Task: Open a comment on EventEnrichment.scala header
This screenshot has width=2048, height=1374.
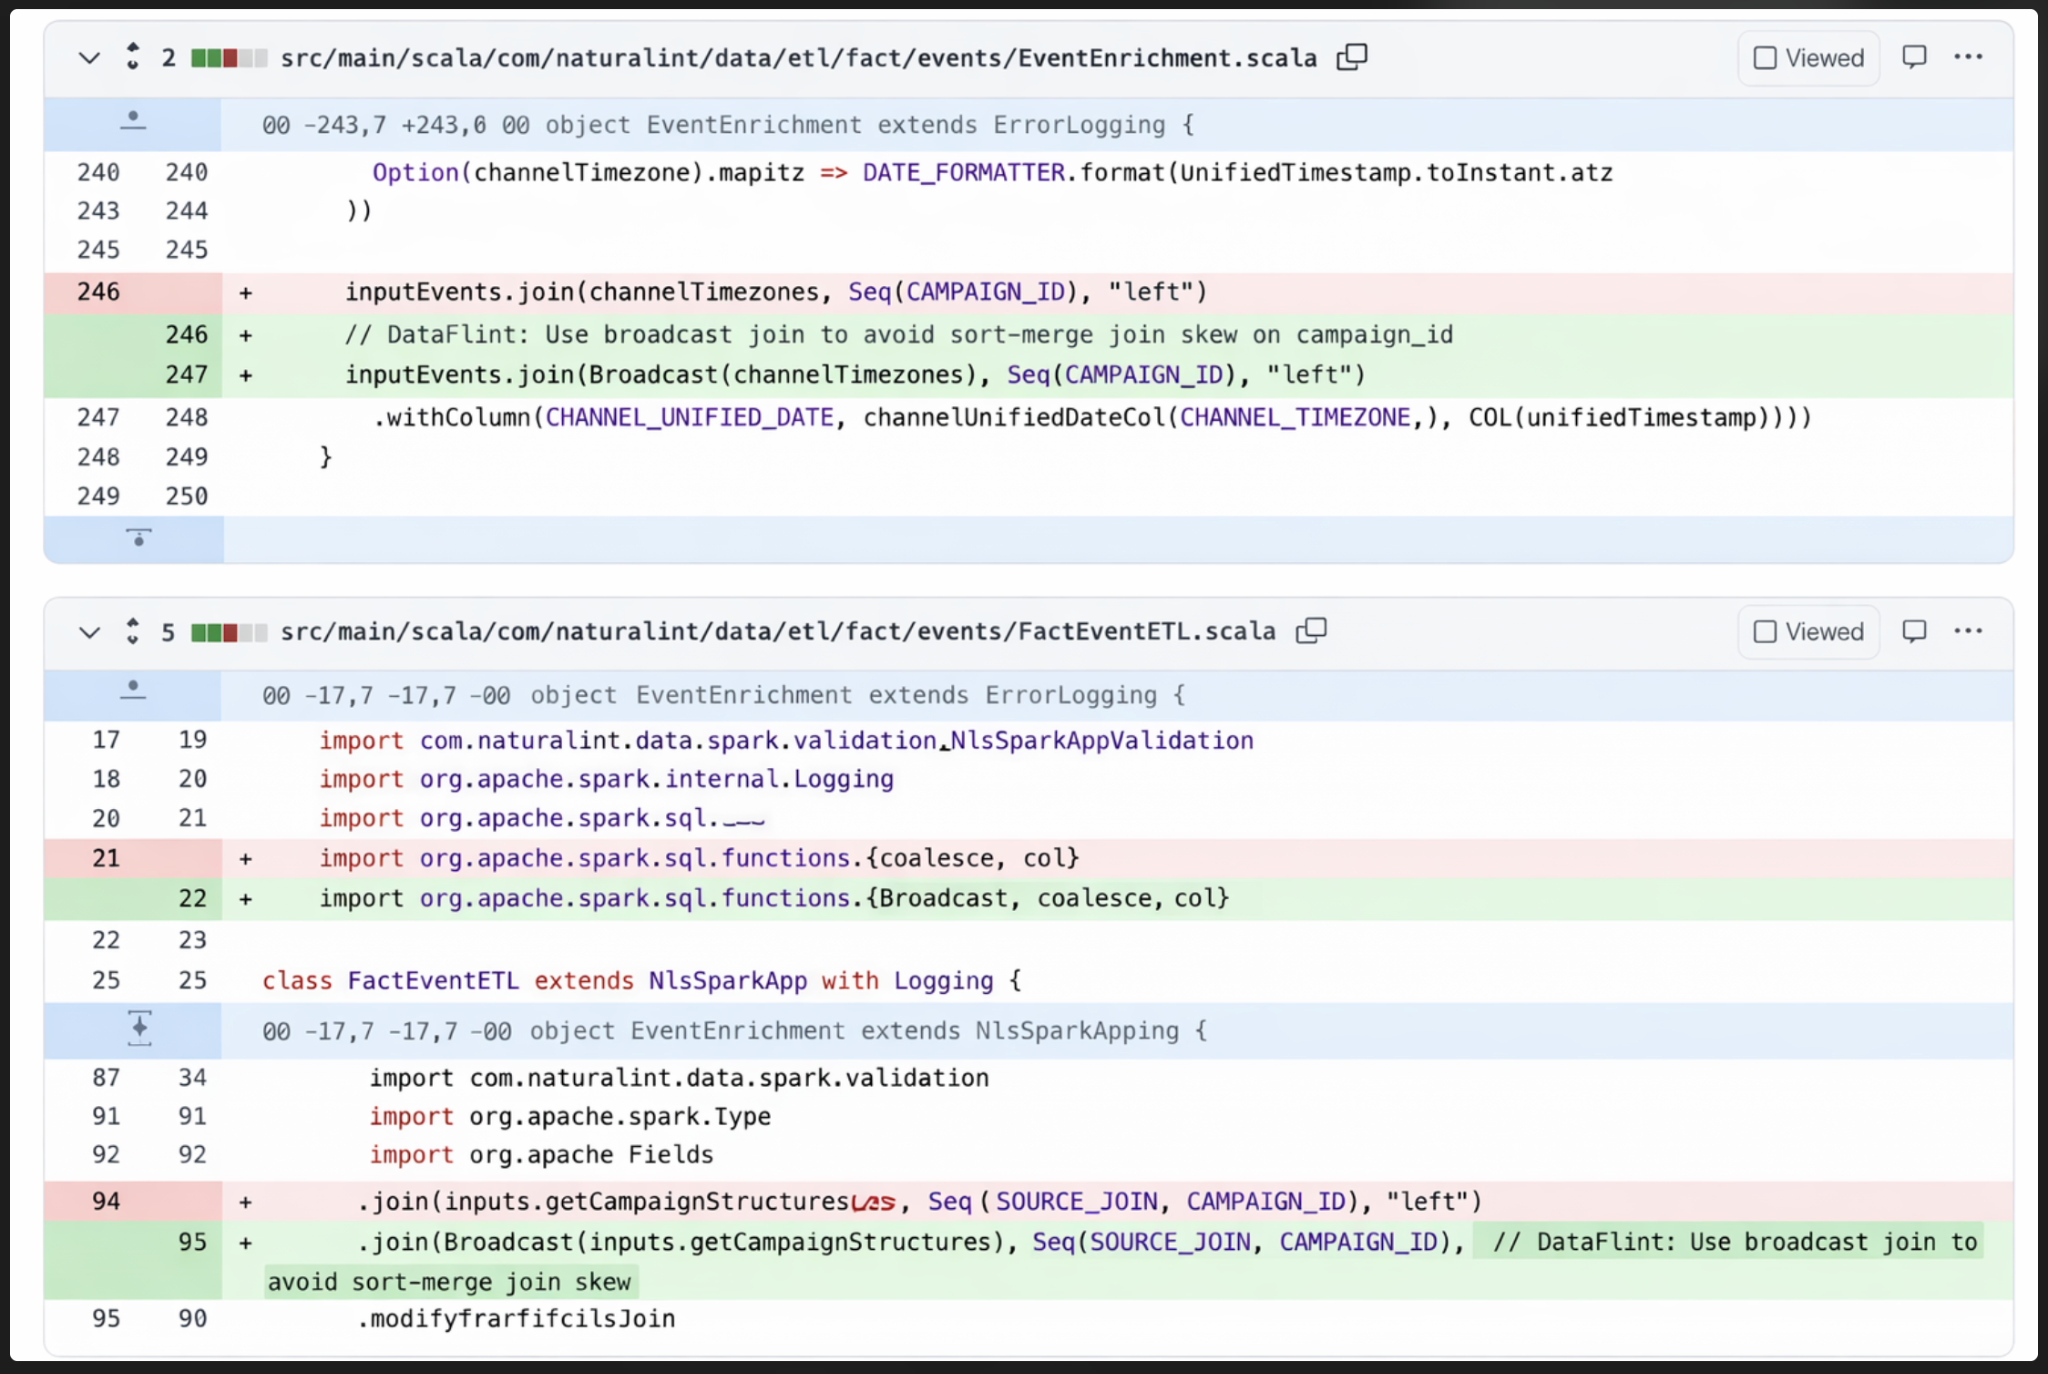Action: (1915, 57)
